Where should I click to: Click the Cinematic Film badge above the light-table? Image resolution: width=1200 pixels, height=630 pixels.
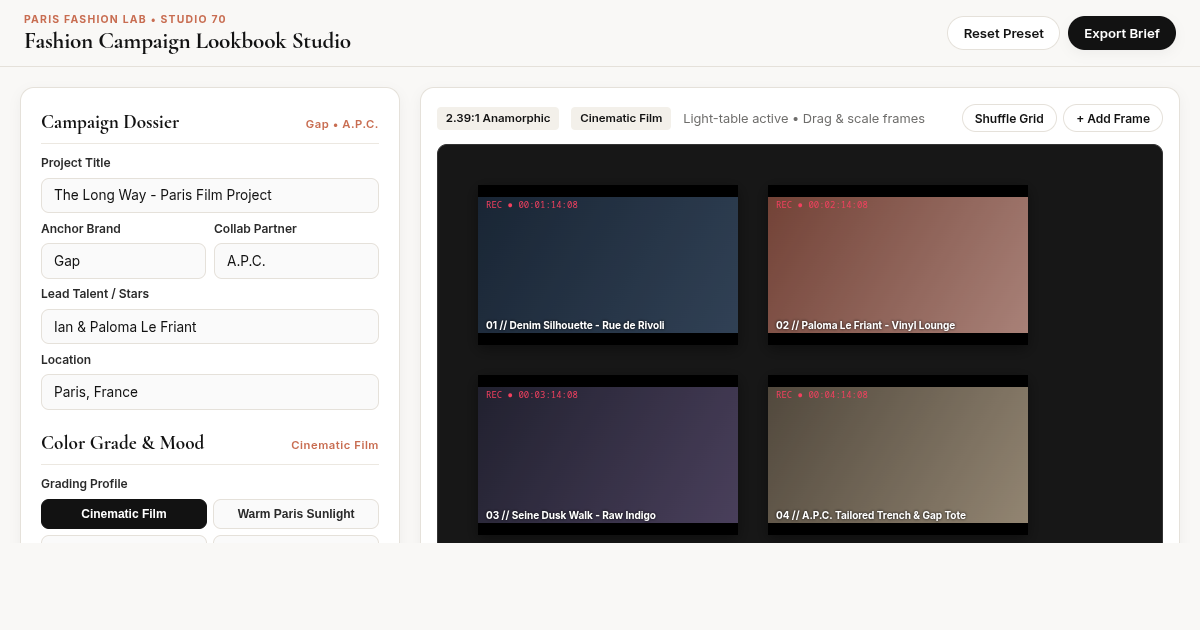pyautogui.click(x=621, y=118)
